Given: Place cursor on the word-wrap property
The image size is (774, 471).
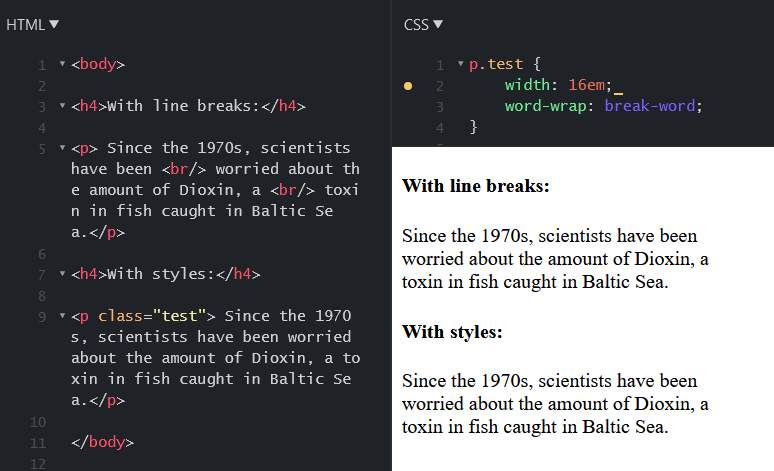Looking at the screenshot, I should 545,106.
